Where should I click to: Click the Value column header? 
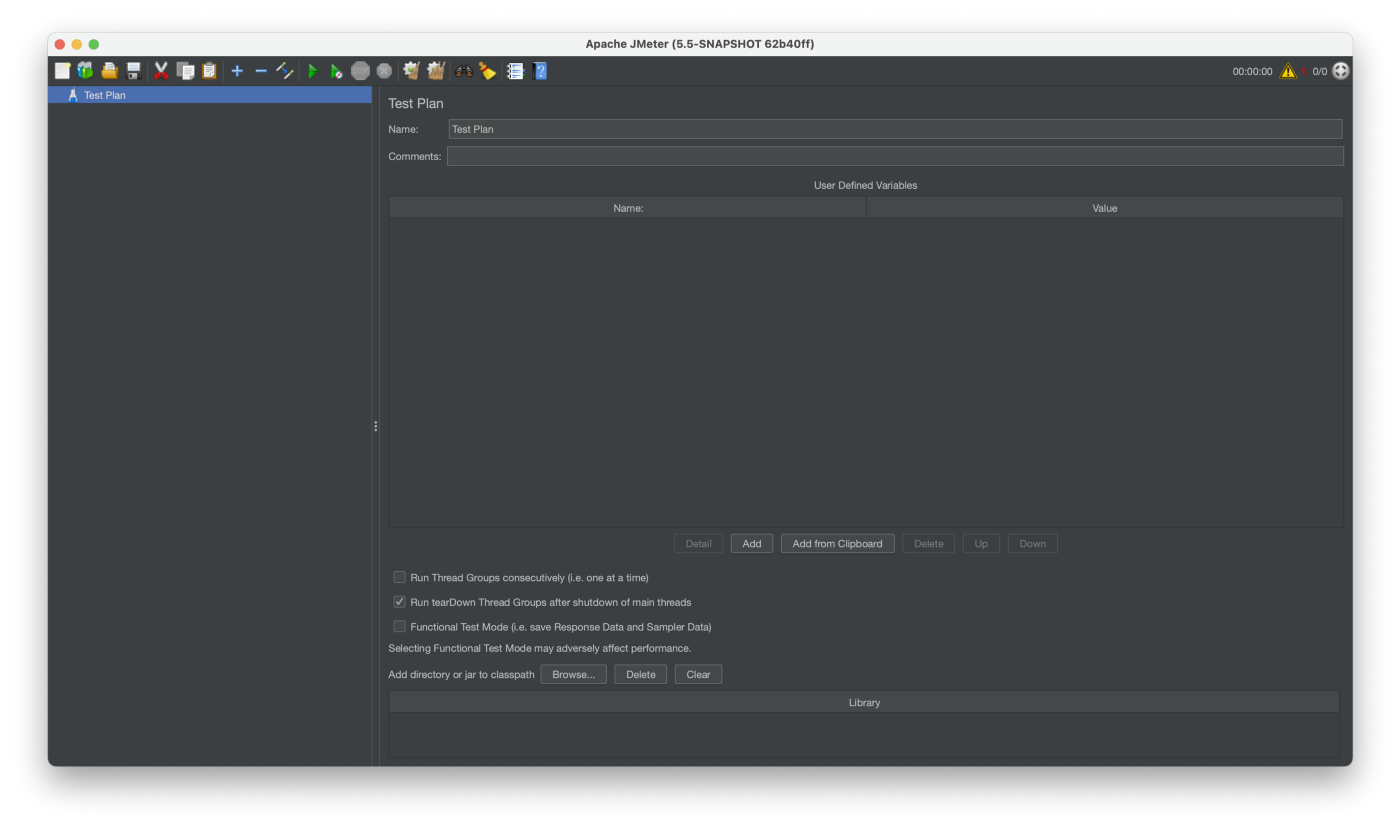pyautogui.click(x=1105, y=208)
